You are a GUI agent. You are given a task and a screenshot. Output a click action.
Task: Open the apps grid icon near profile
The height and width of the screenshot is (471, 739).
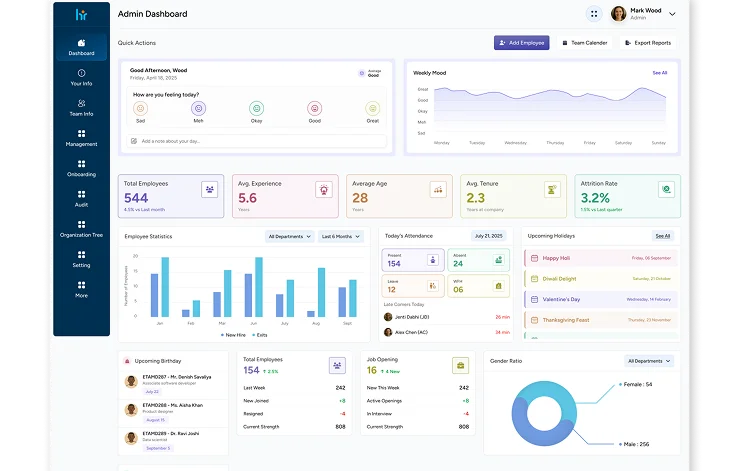tap(594, 14)
